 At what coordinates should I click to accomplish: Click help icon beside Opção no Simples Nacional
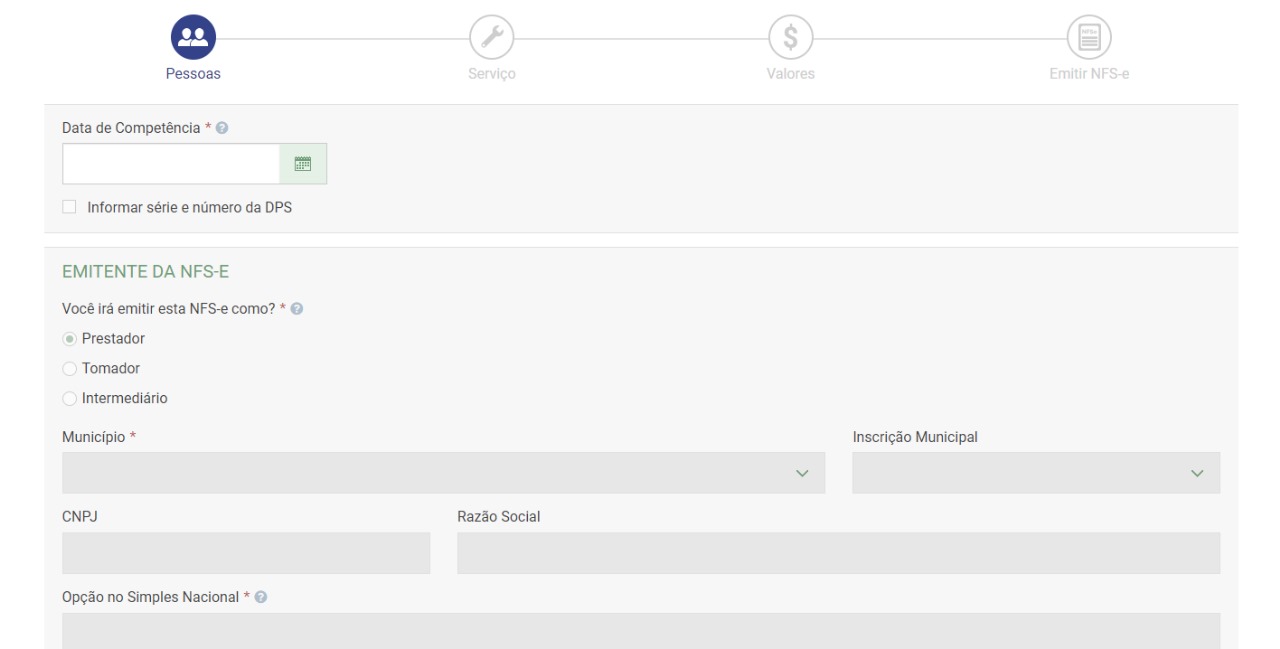coord(261,597)
